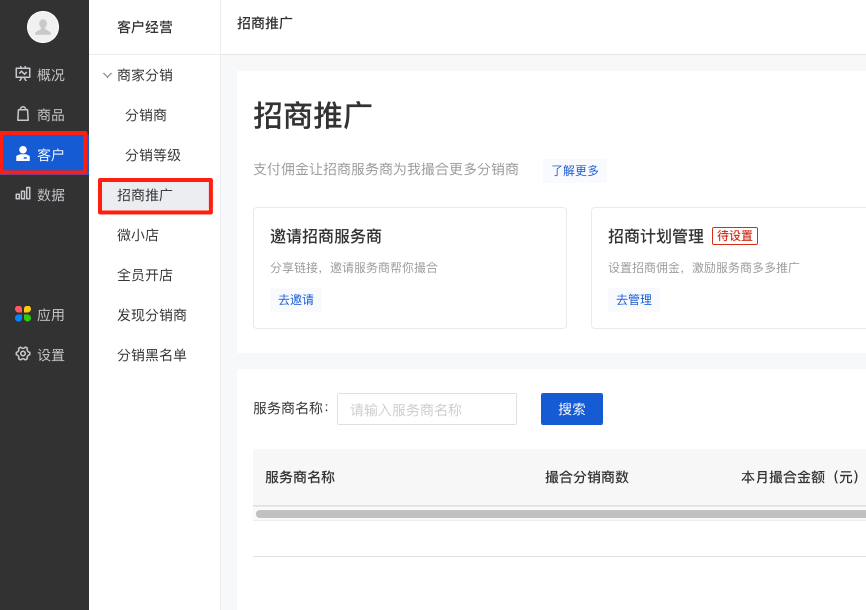Go to 微小店 menu item

pos(138,235)
